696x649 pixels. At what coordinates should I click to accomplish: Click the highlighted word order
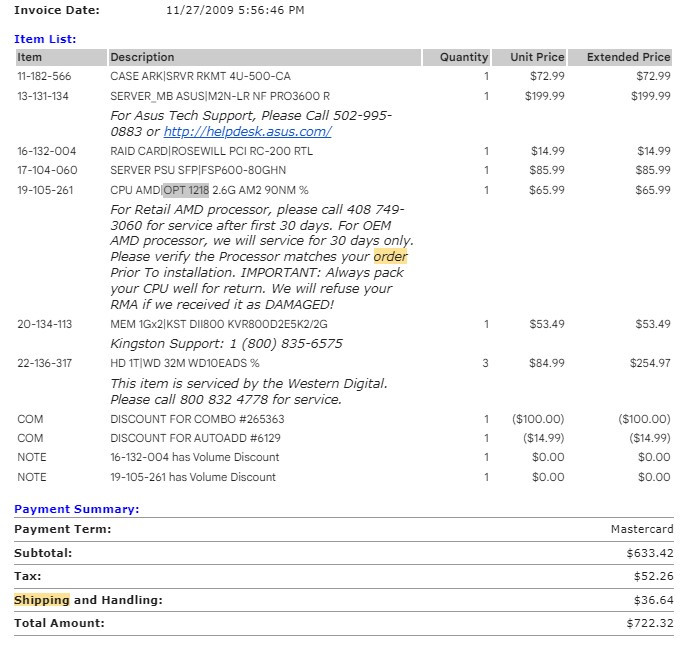390,257
